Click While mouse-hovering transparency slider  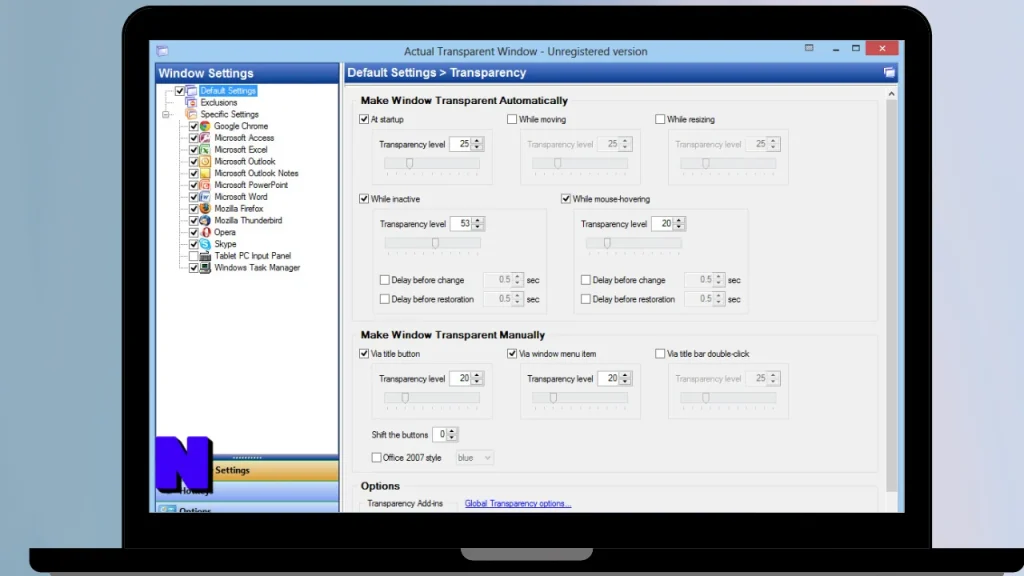click(x=633, y=244)
